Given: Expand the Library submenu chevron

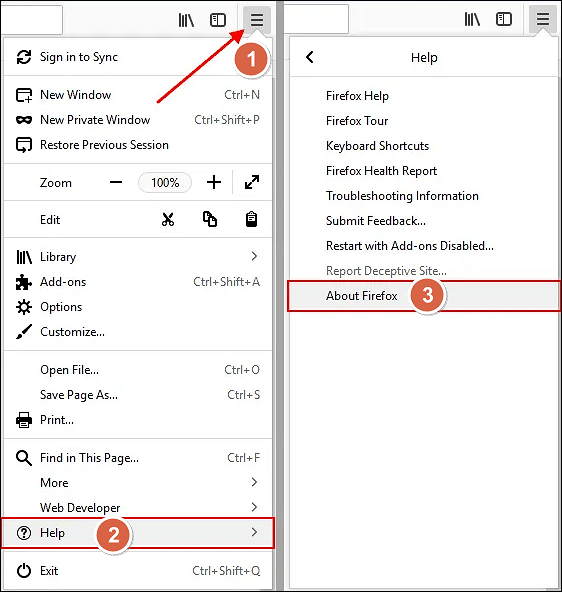Looking at the screenshot, I should tap(254, 256).
